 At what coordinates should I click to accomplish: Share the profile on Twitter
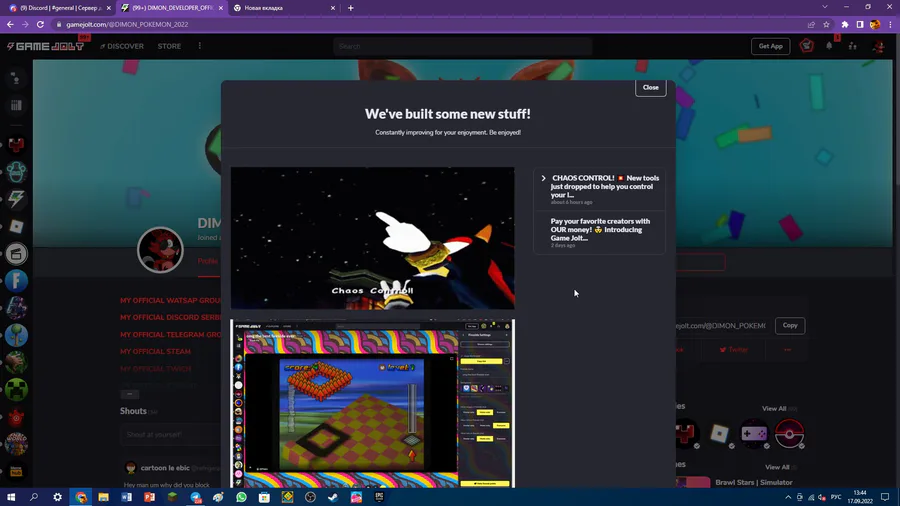pos(734,349)
